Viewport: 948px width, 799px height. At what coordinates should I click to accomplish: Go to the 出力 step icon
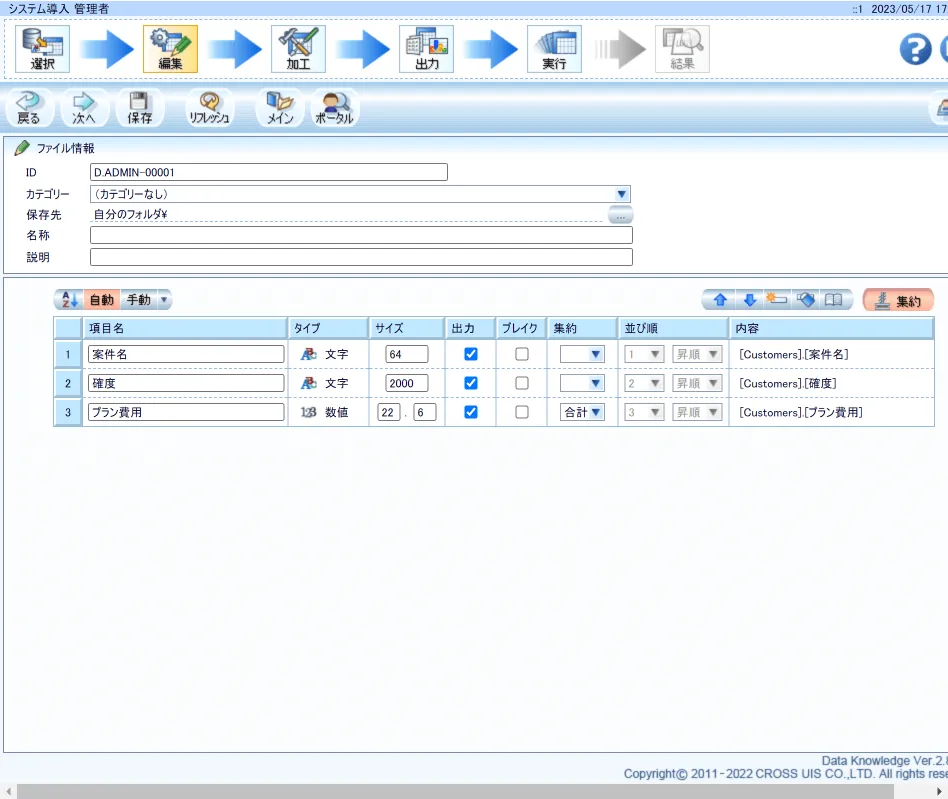426,49
